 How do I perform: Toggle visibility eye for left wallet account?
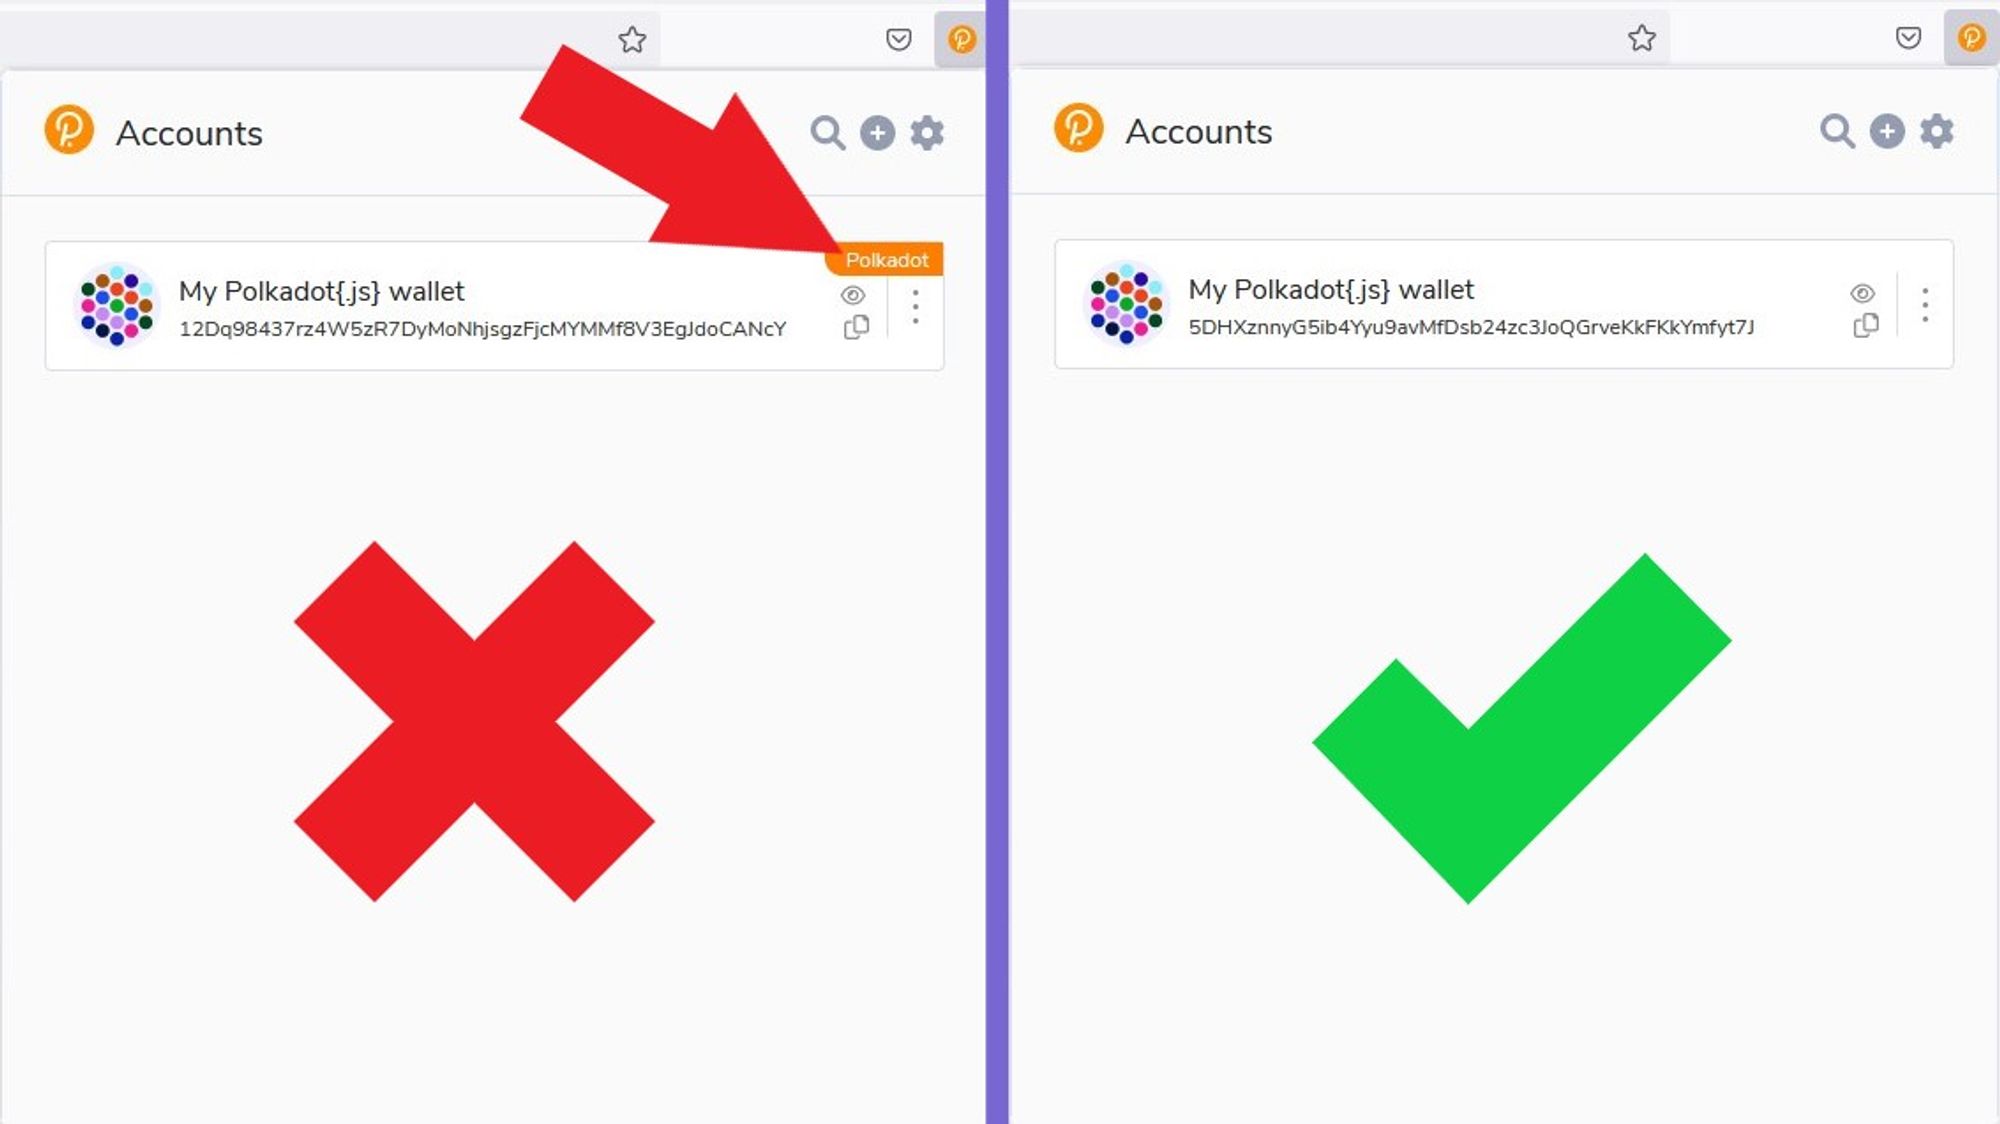click(x=853, y=295)
